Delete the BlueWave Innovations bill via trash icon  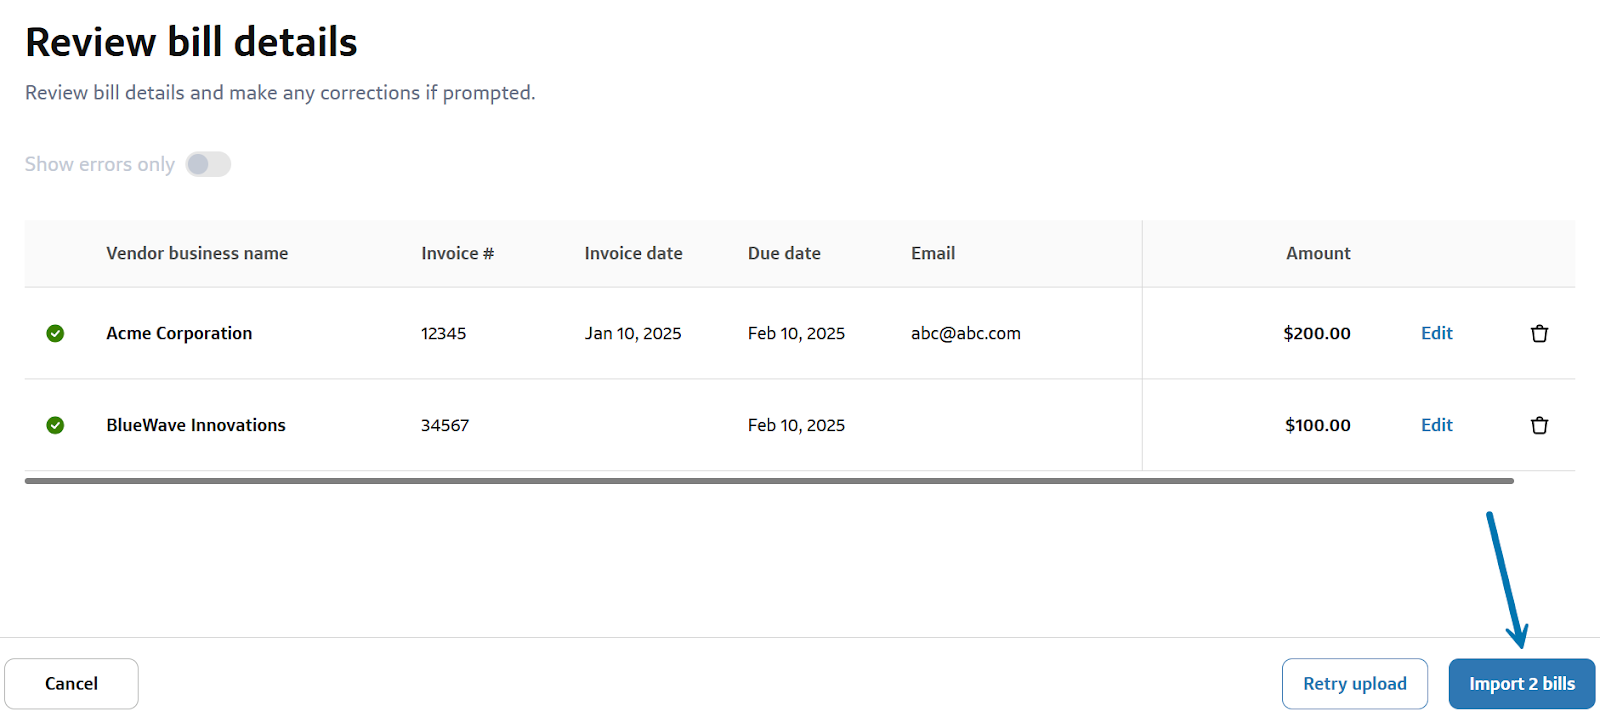(1539, 425)
